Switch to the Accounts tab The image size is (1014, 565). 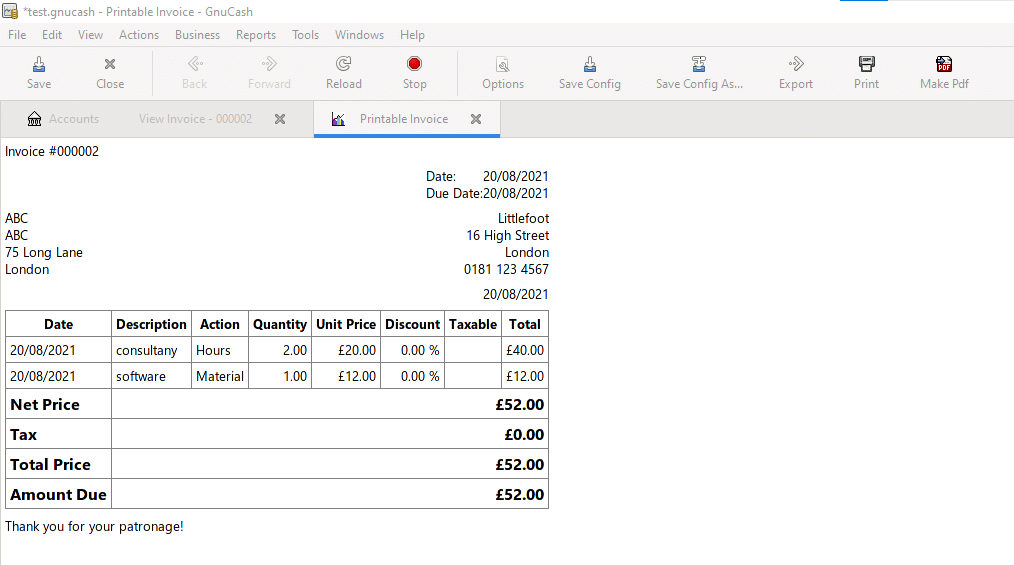(x=63, y=119)
